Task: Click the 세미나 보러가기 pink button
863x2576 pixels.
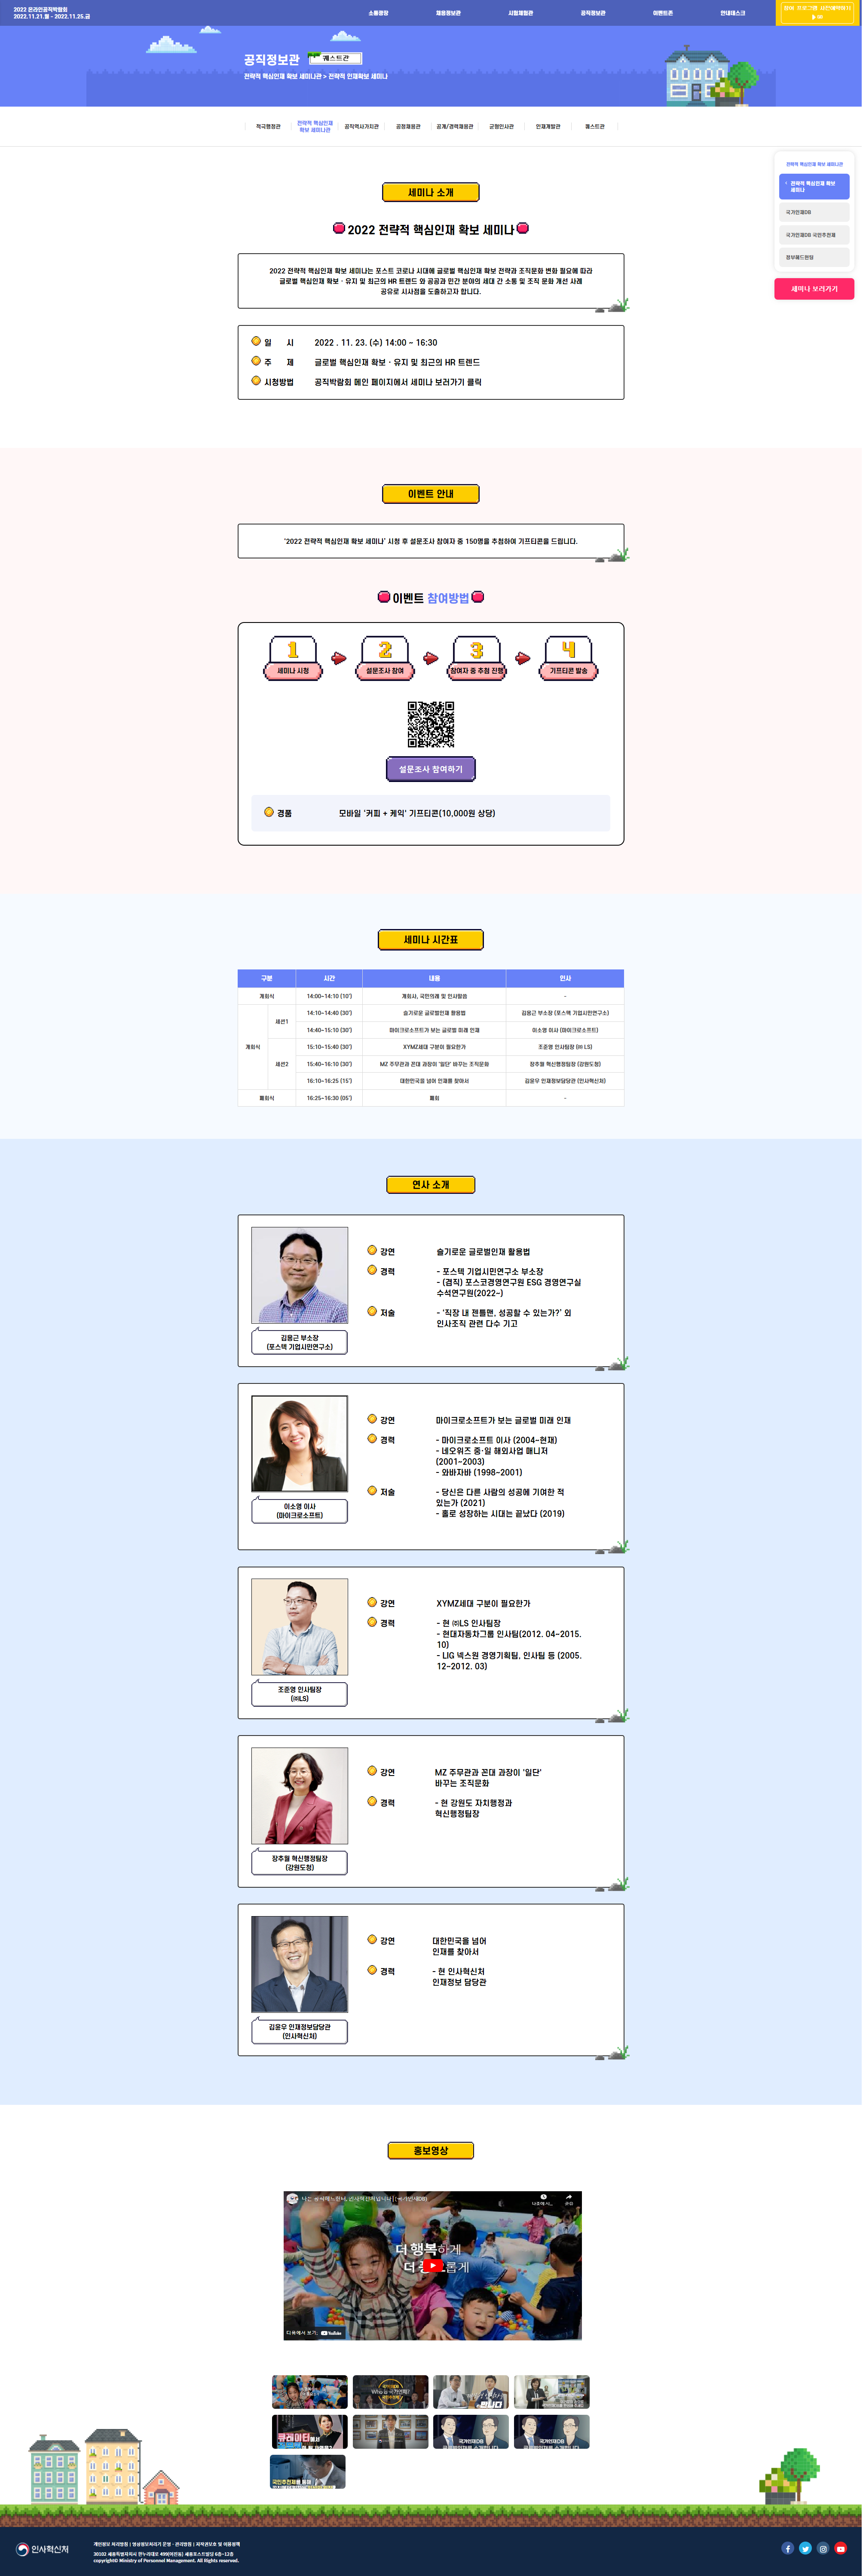Action: [814, 289]
